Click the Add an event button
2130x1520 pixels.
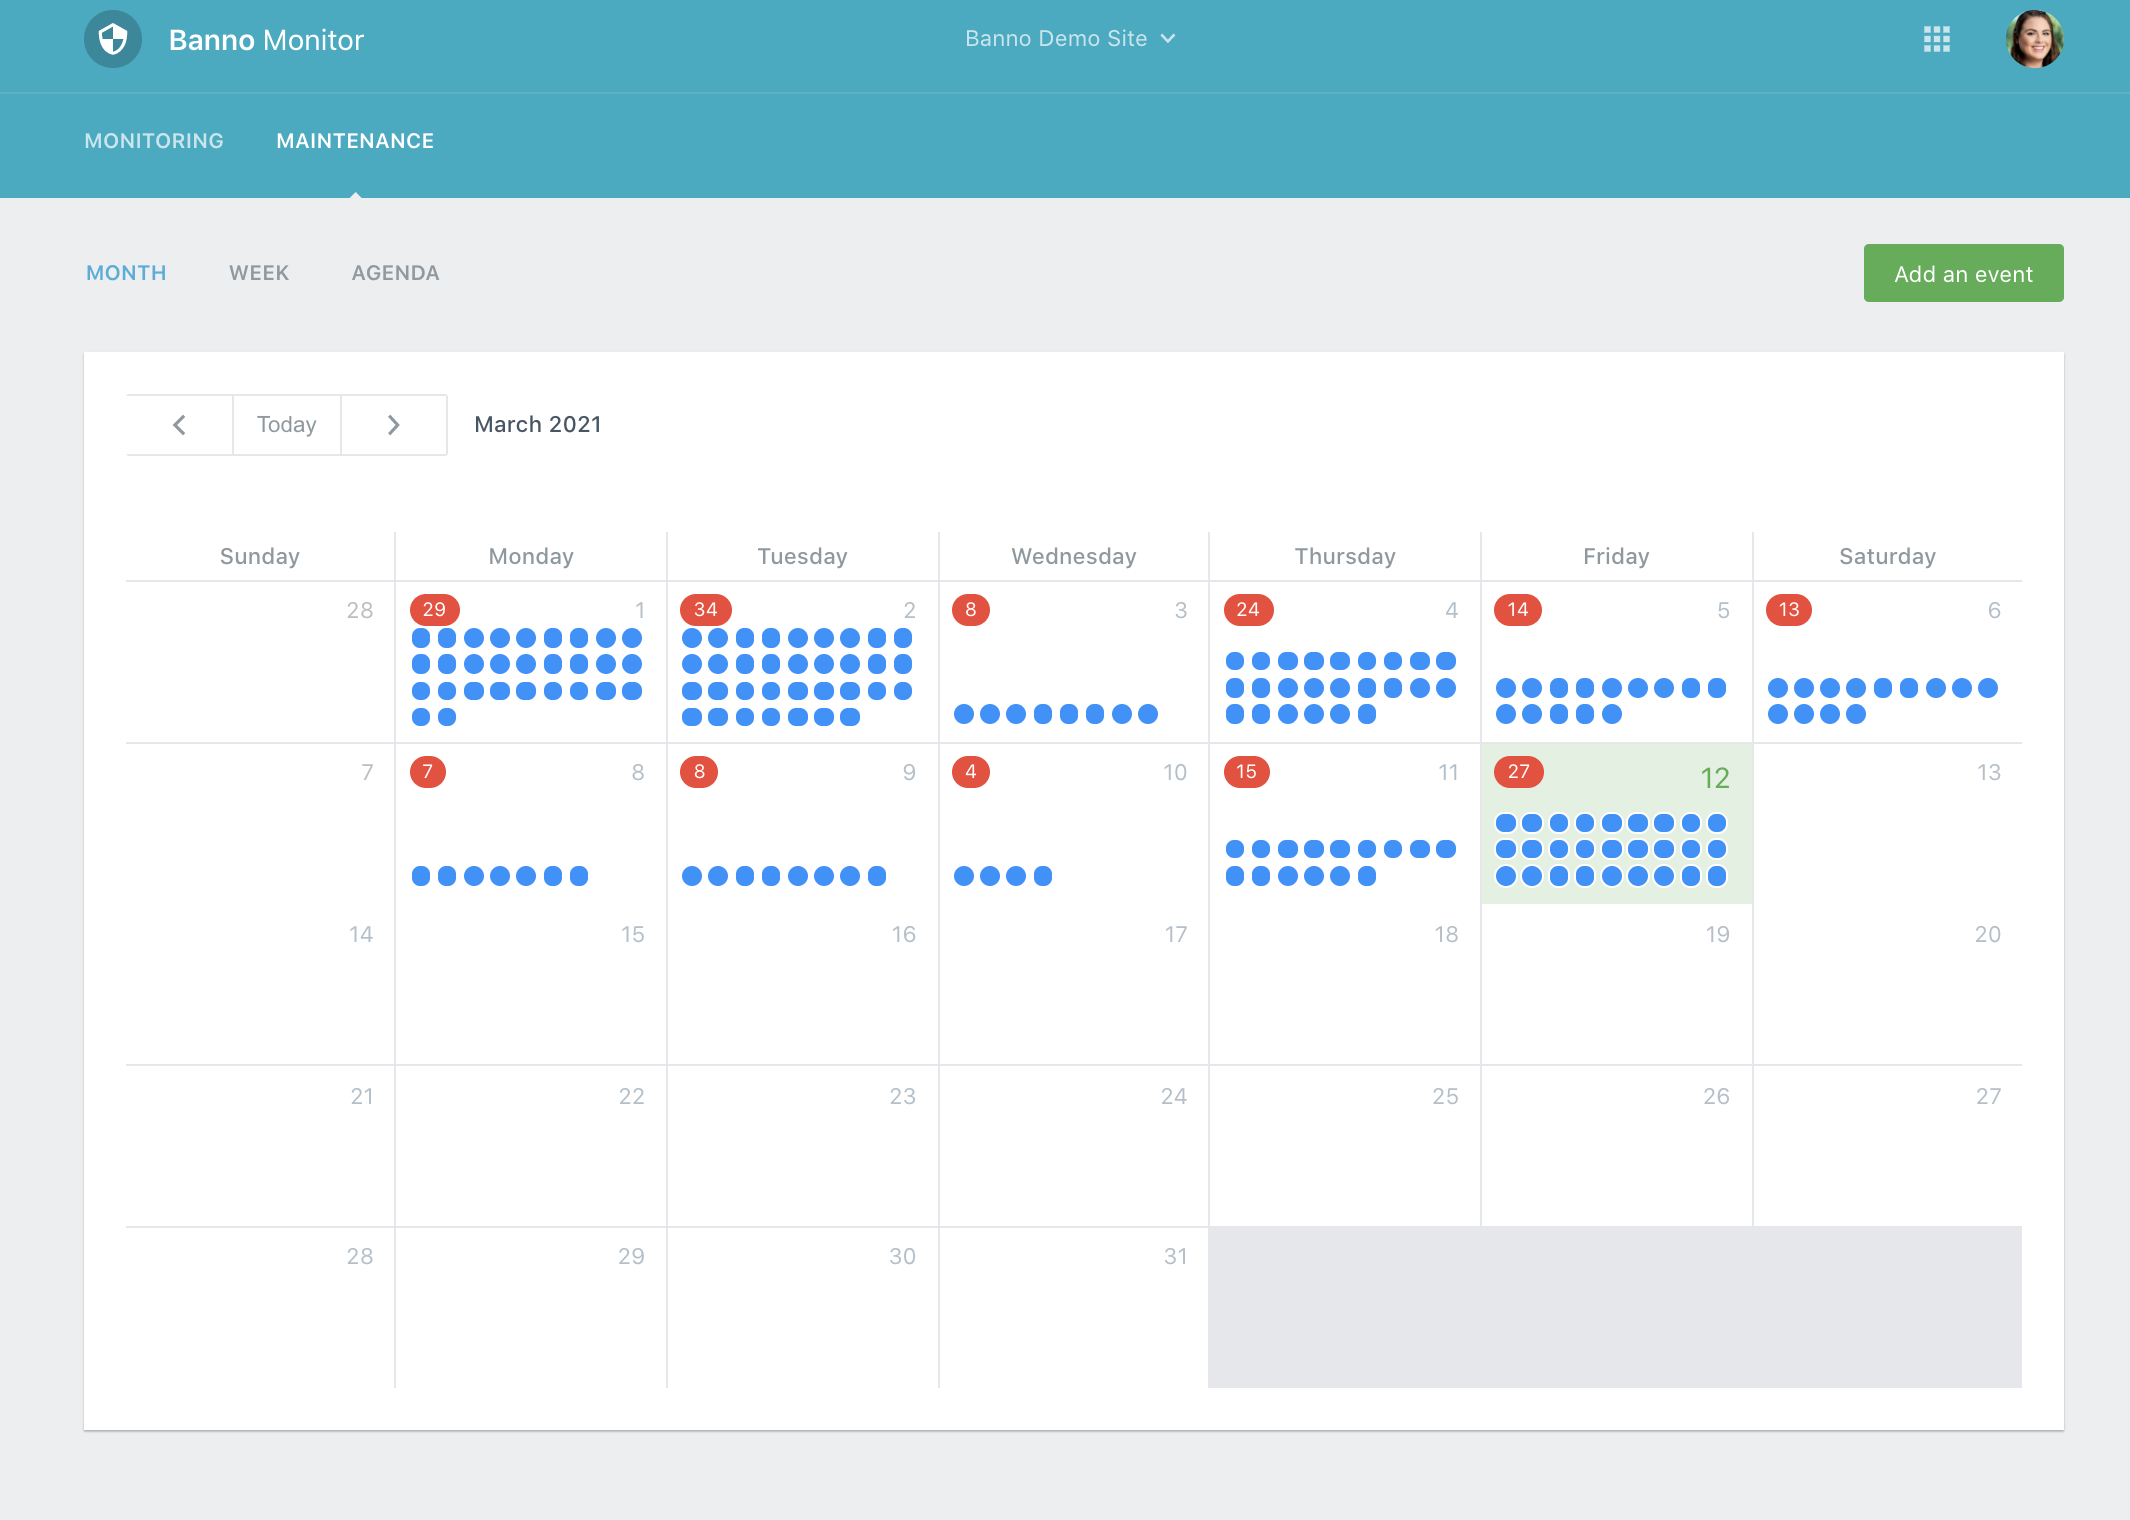coord(1962,273)
